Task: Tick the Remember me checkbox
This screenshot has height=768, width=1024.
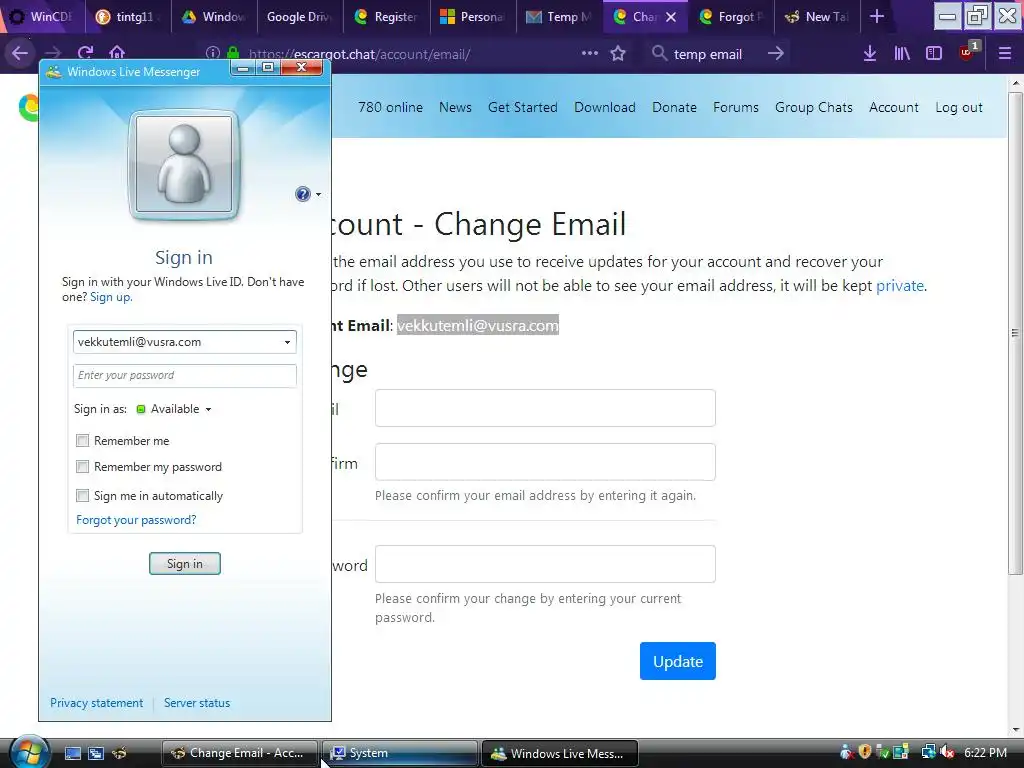Action: pos(82,441)
